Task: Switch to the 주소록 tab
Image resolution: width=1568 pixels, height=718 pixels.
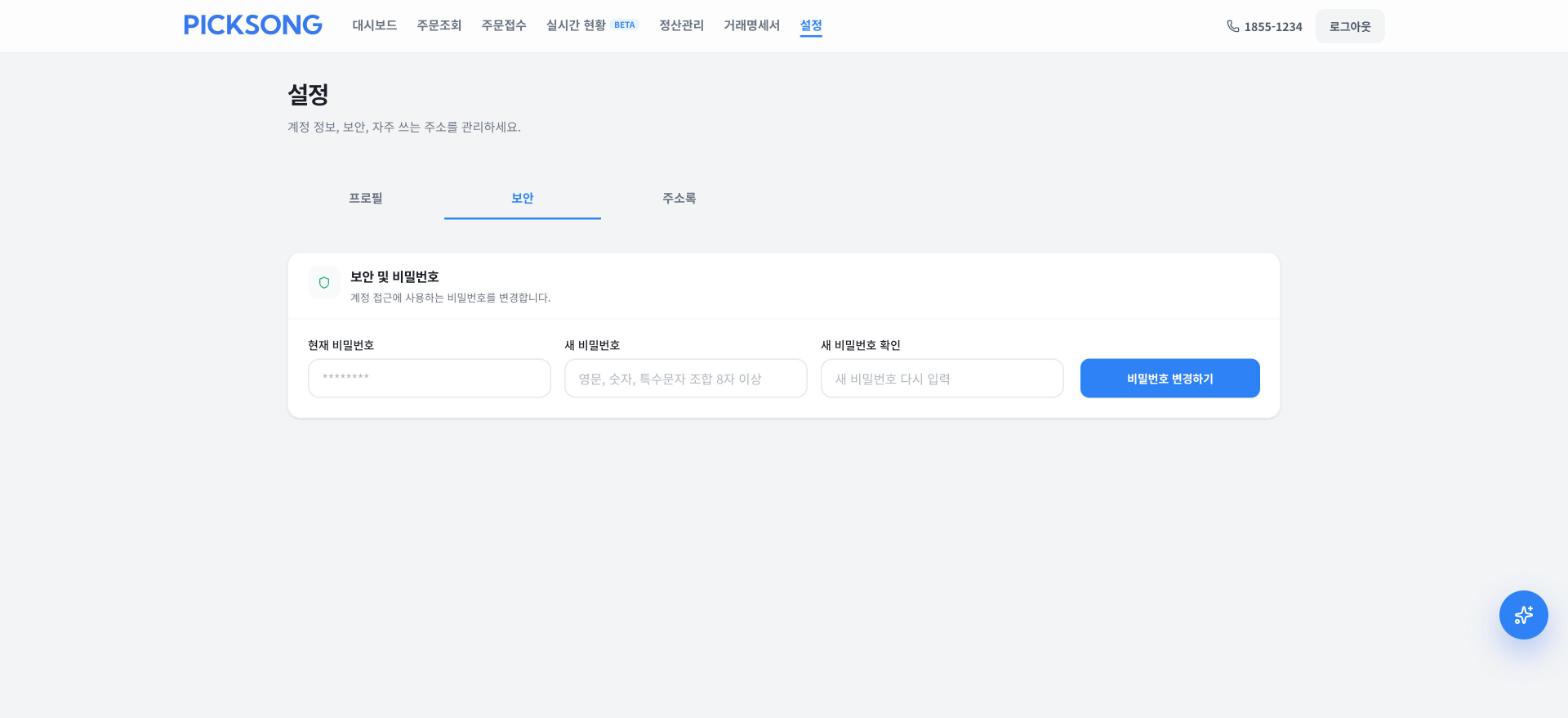Action: (x=679, y=198)
